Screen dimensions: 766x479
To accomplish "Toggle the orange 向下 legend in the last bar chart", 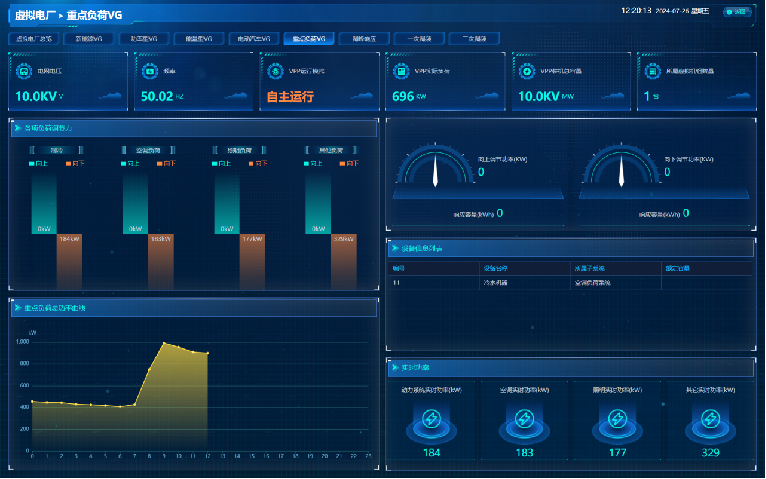I will coord(348,163).
